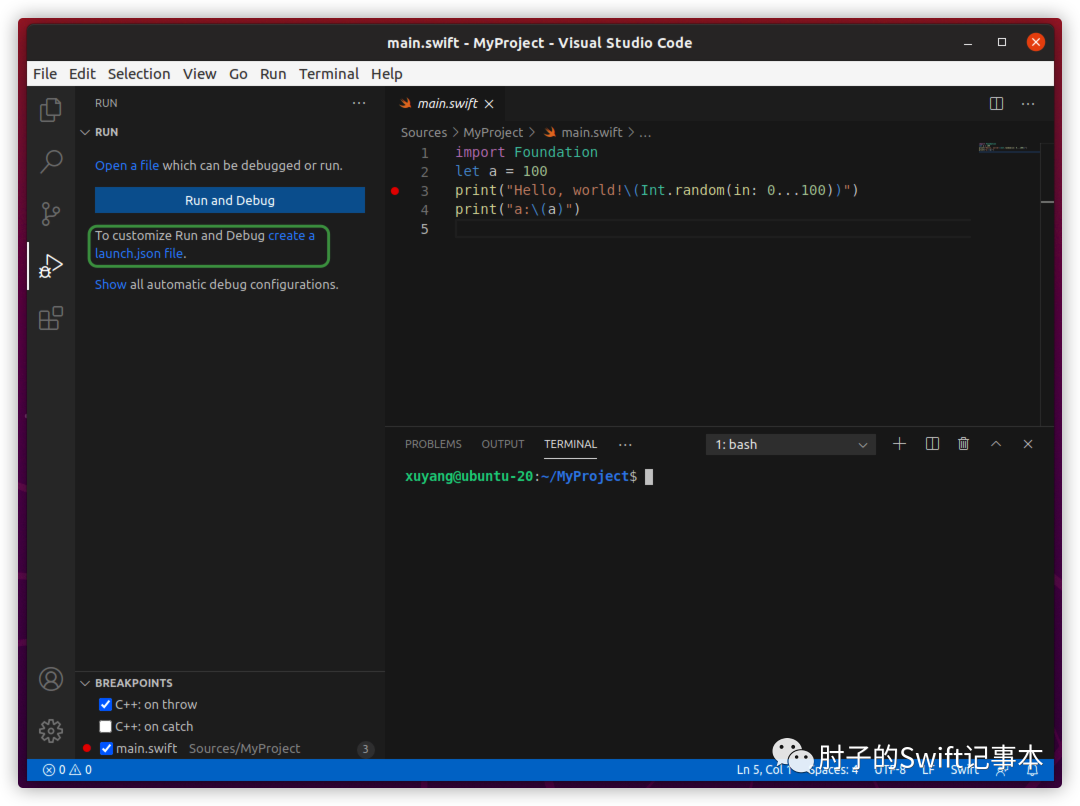Uncheck the C++: on throw breakpoint
This screenshot has width=1080, height=806.
coord(106,705)
